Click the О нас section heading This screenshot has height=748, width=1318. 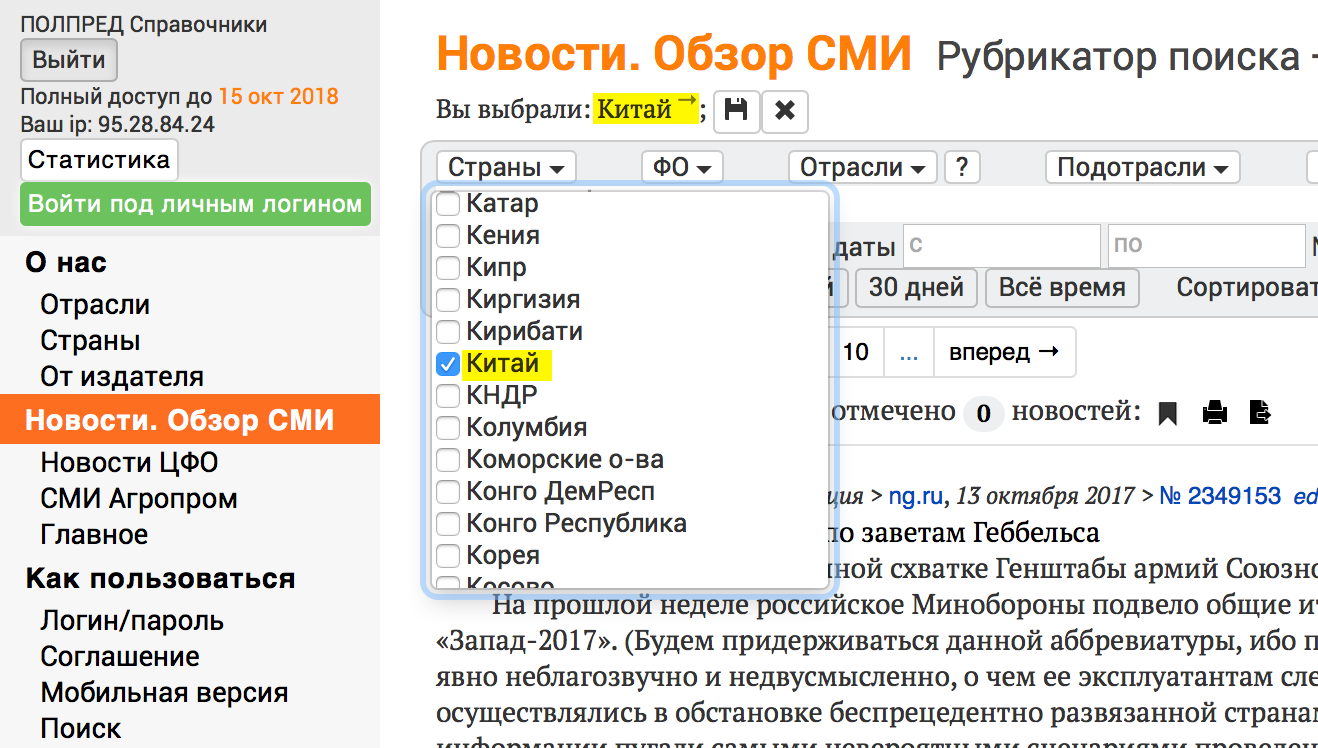(66, 263)
